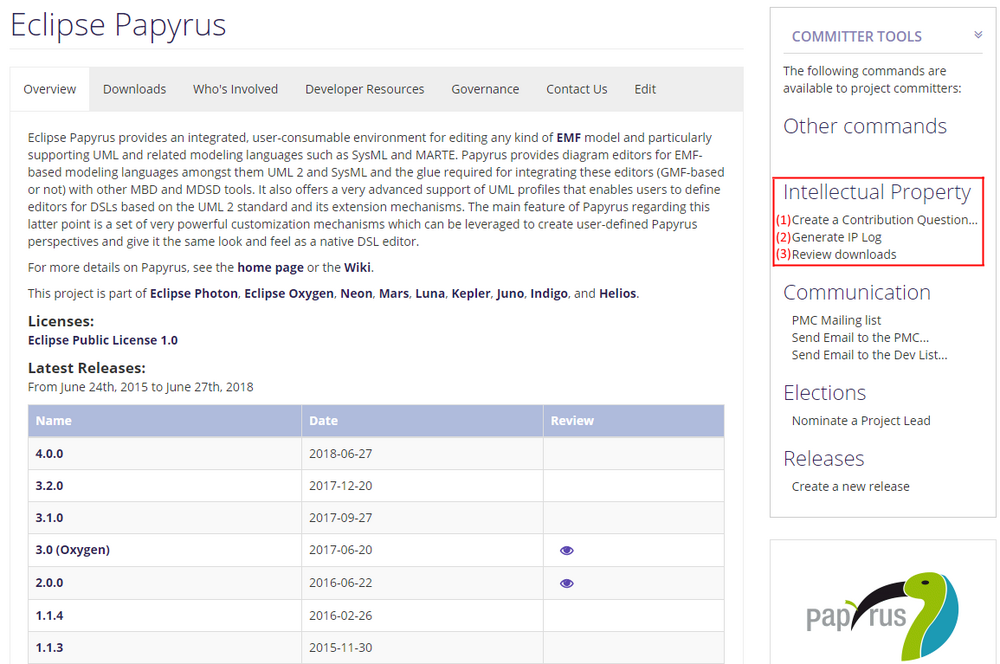The image size is (1000, 664).
Task: Open the Indigo release link
Action: click(x=549, y=293)
